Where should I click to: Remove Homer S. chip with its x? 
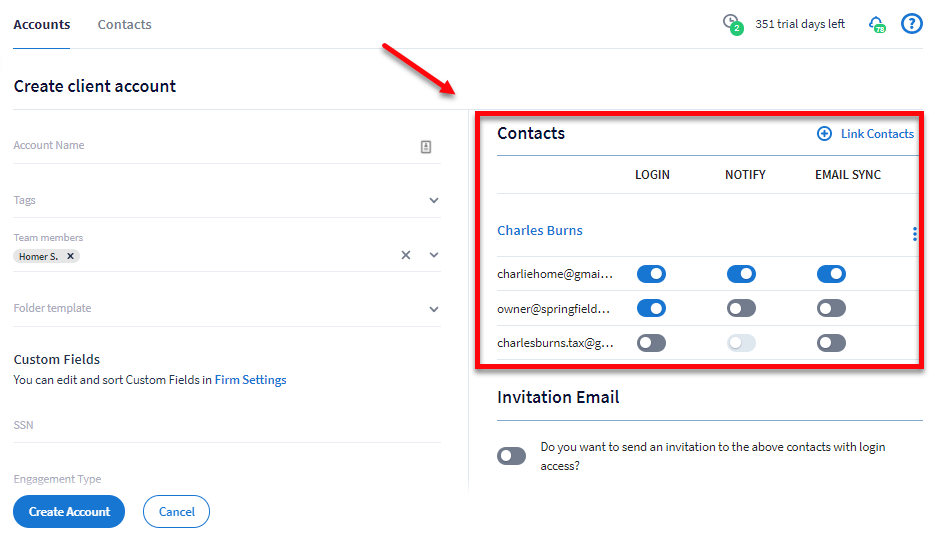(70, 256)
